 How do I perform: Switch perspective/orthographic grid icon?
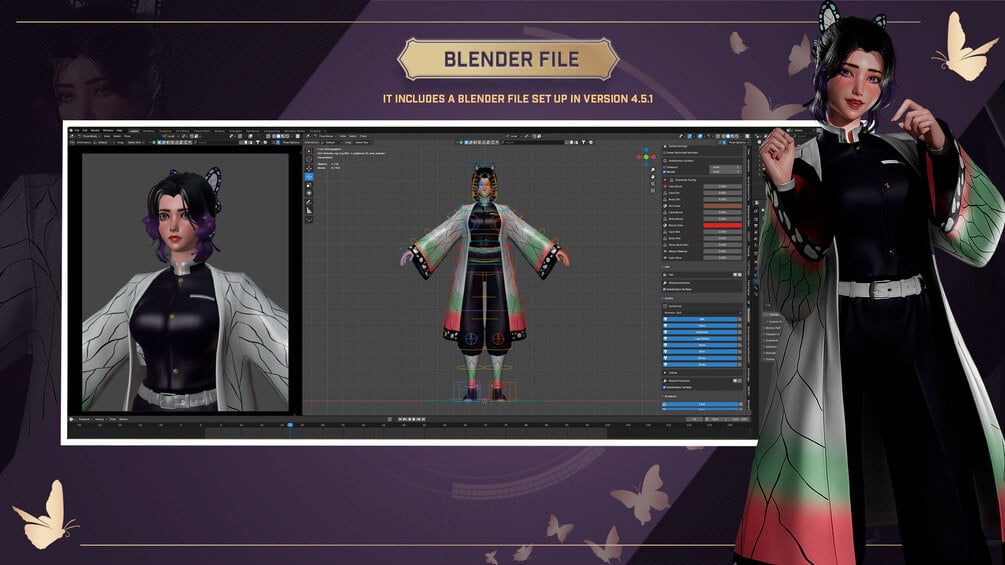pyautogui.click(x=652, y=190)
